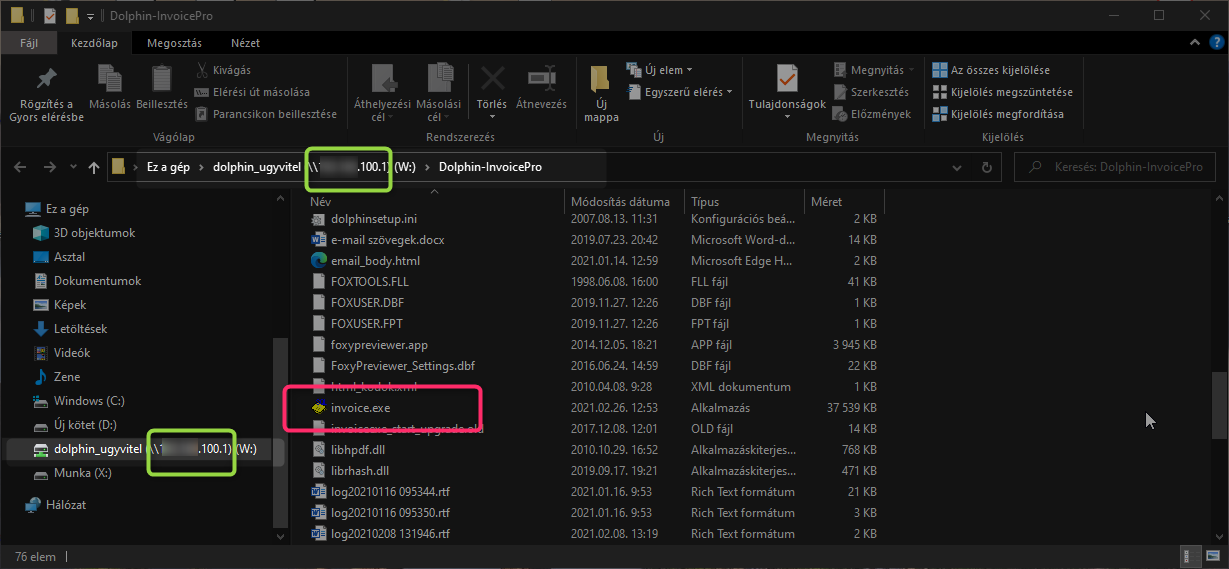Image resolution: width=1229 pixels, height=569 pixels.
Task: Open 3D objektumok in sidebar
Action: (83, 233)
